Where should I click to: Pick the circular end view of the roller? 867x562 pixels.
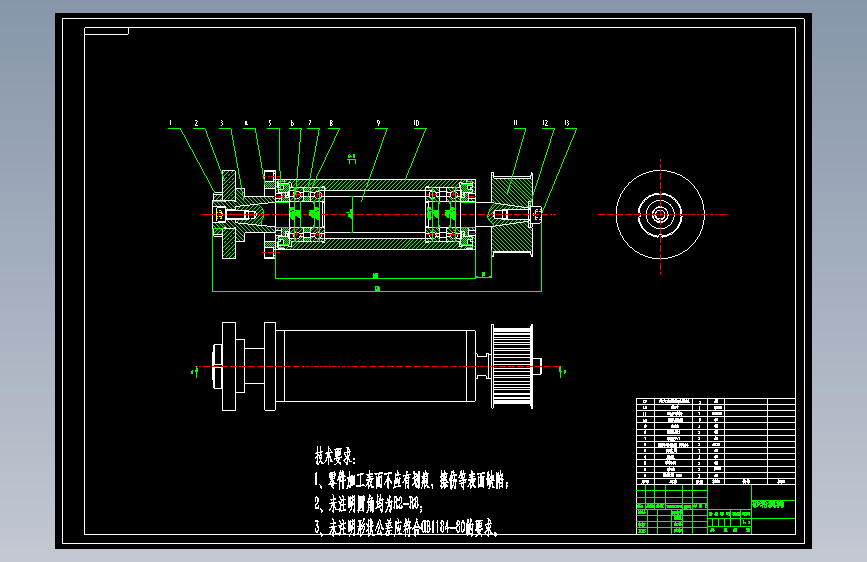click(x=660, y=215)
